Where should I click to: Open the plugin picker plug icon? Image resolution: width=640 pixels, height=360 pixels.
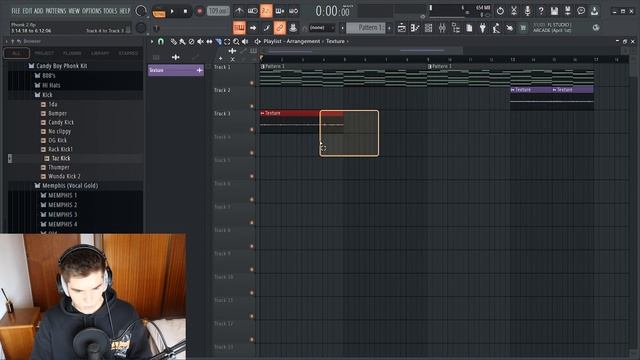[483, 28]
